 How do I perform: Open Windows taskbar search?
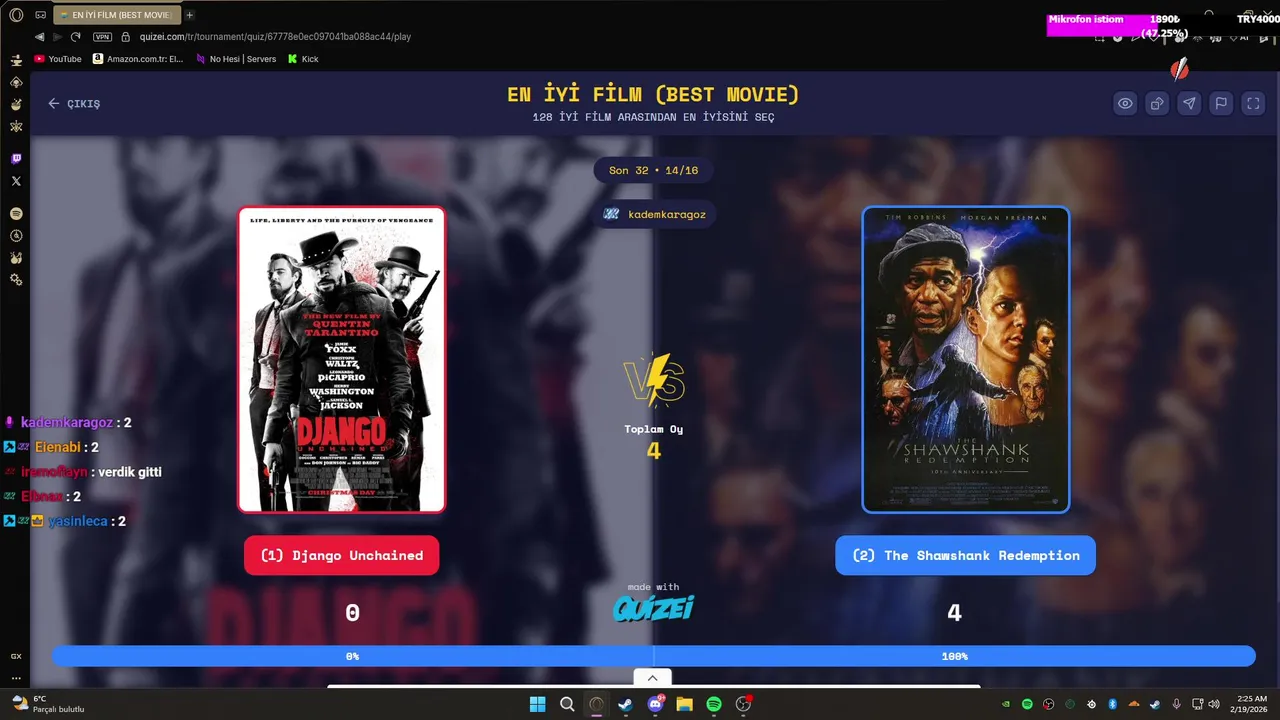[x=567, y=704]
